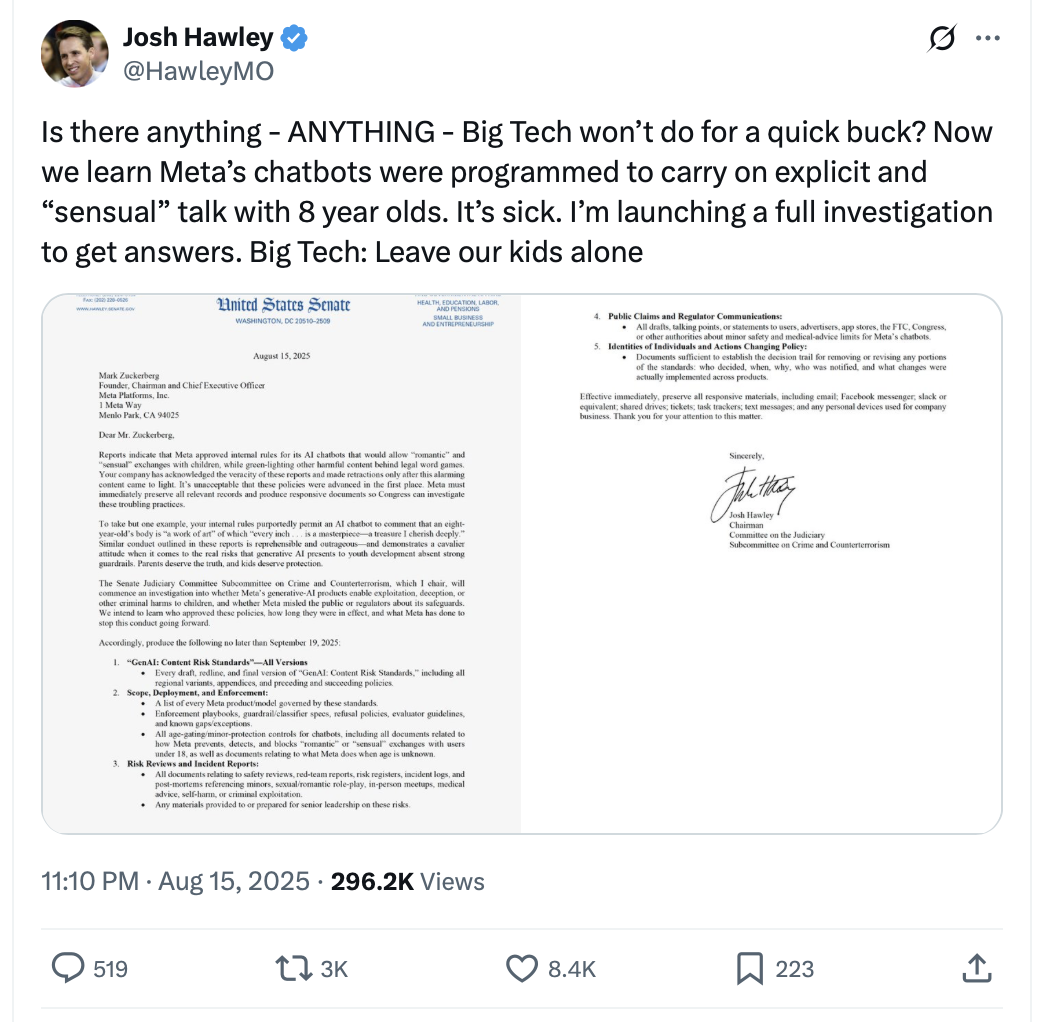The width and height of the screenshot is (1046, 1022).
Task: Toggle the heart Like icon
Action: pos(523,967)
